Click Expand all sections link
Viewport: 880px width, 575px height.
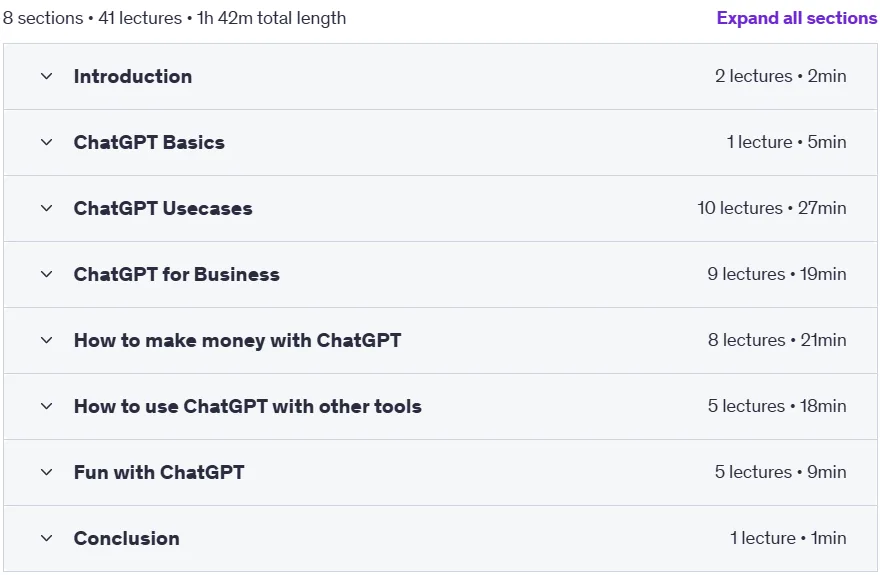click(796, 18)
